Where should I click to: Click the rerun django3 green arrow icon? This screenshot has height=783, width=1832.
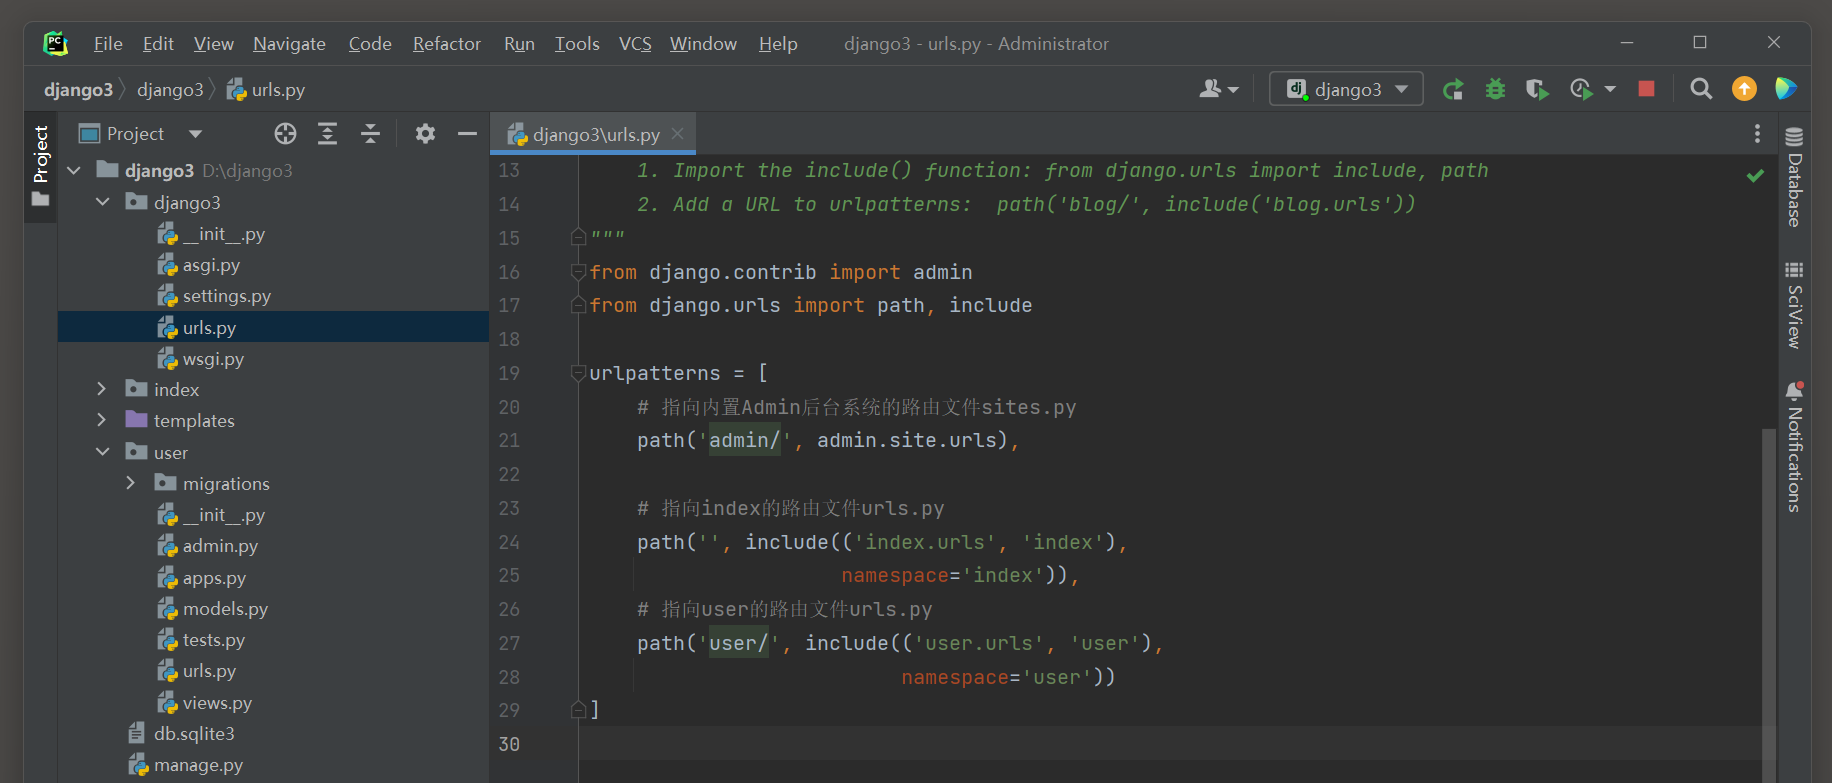click(1453, 89)
